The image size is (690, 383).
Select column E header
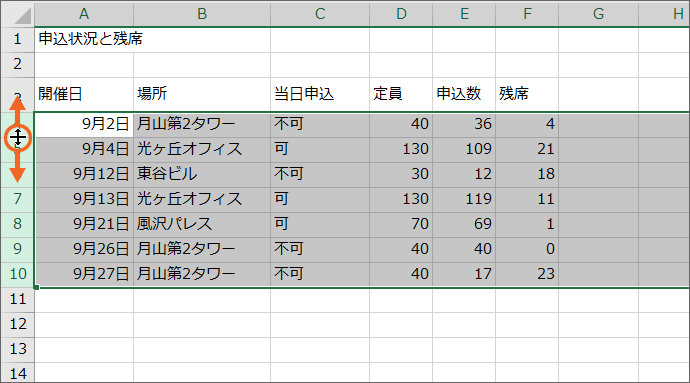click(x=464, y=14)
